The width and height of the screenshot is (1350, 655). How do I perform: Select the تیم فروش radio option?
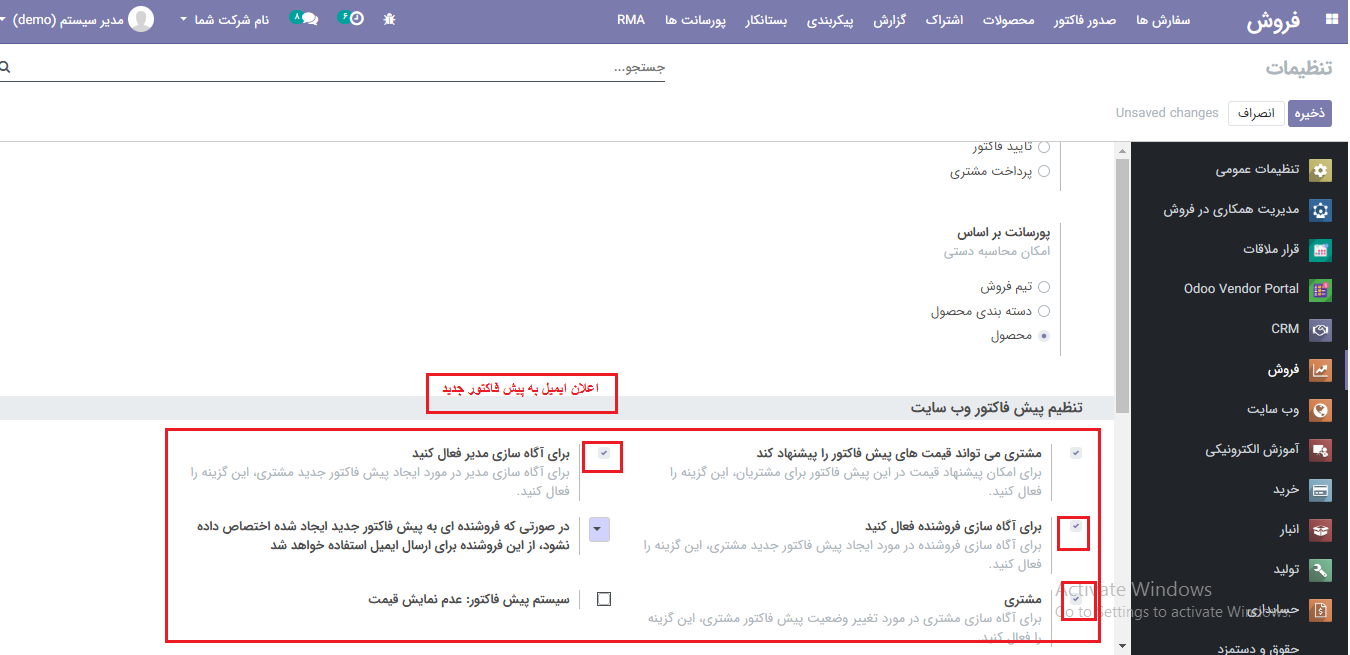(1044, 287)
